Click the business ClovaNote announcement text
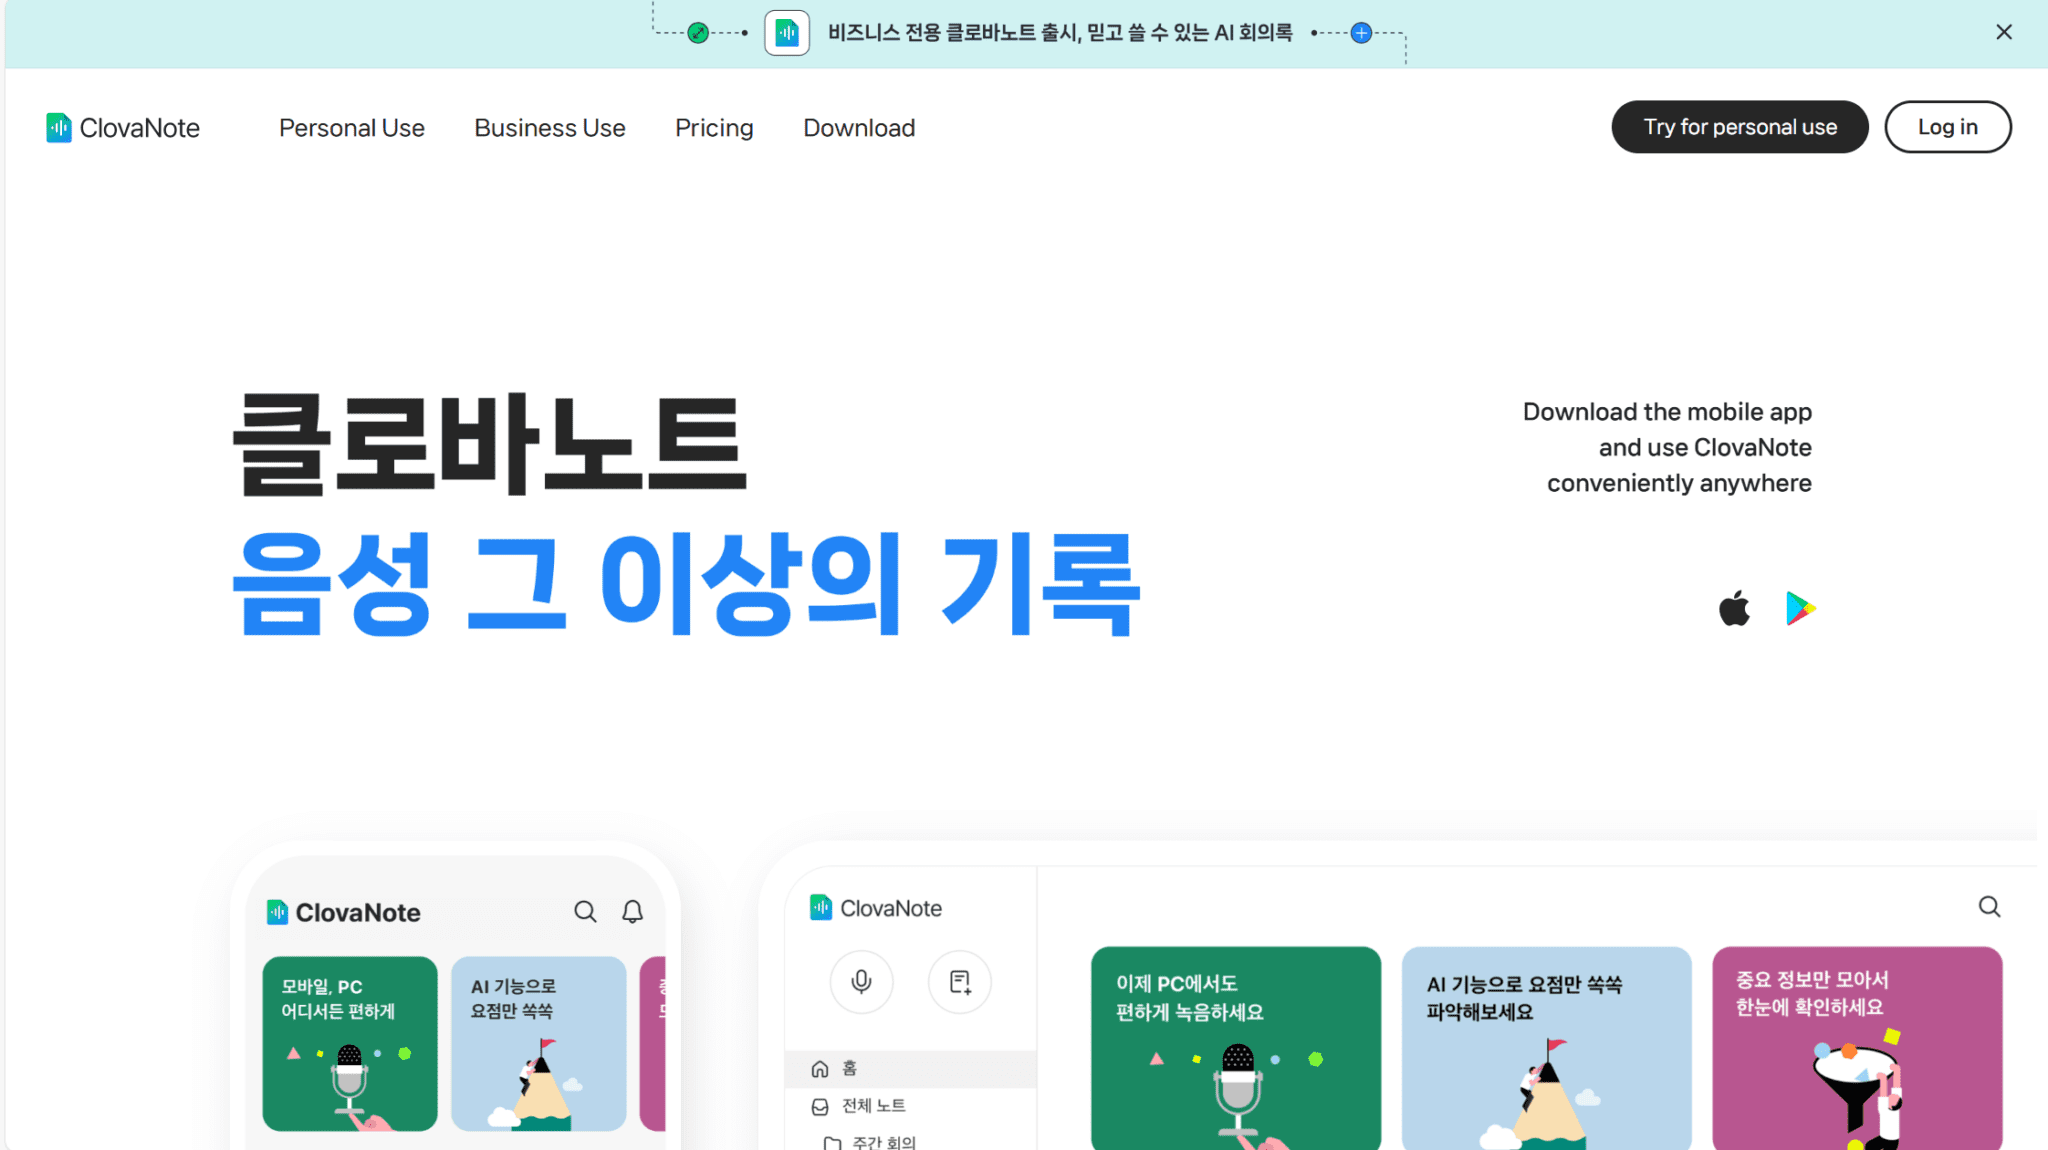Screen dimensions: 2048x1150 point(1060,33)
